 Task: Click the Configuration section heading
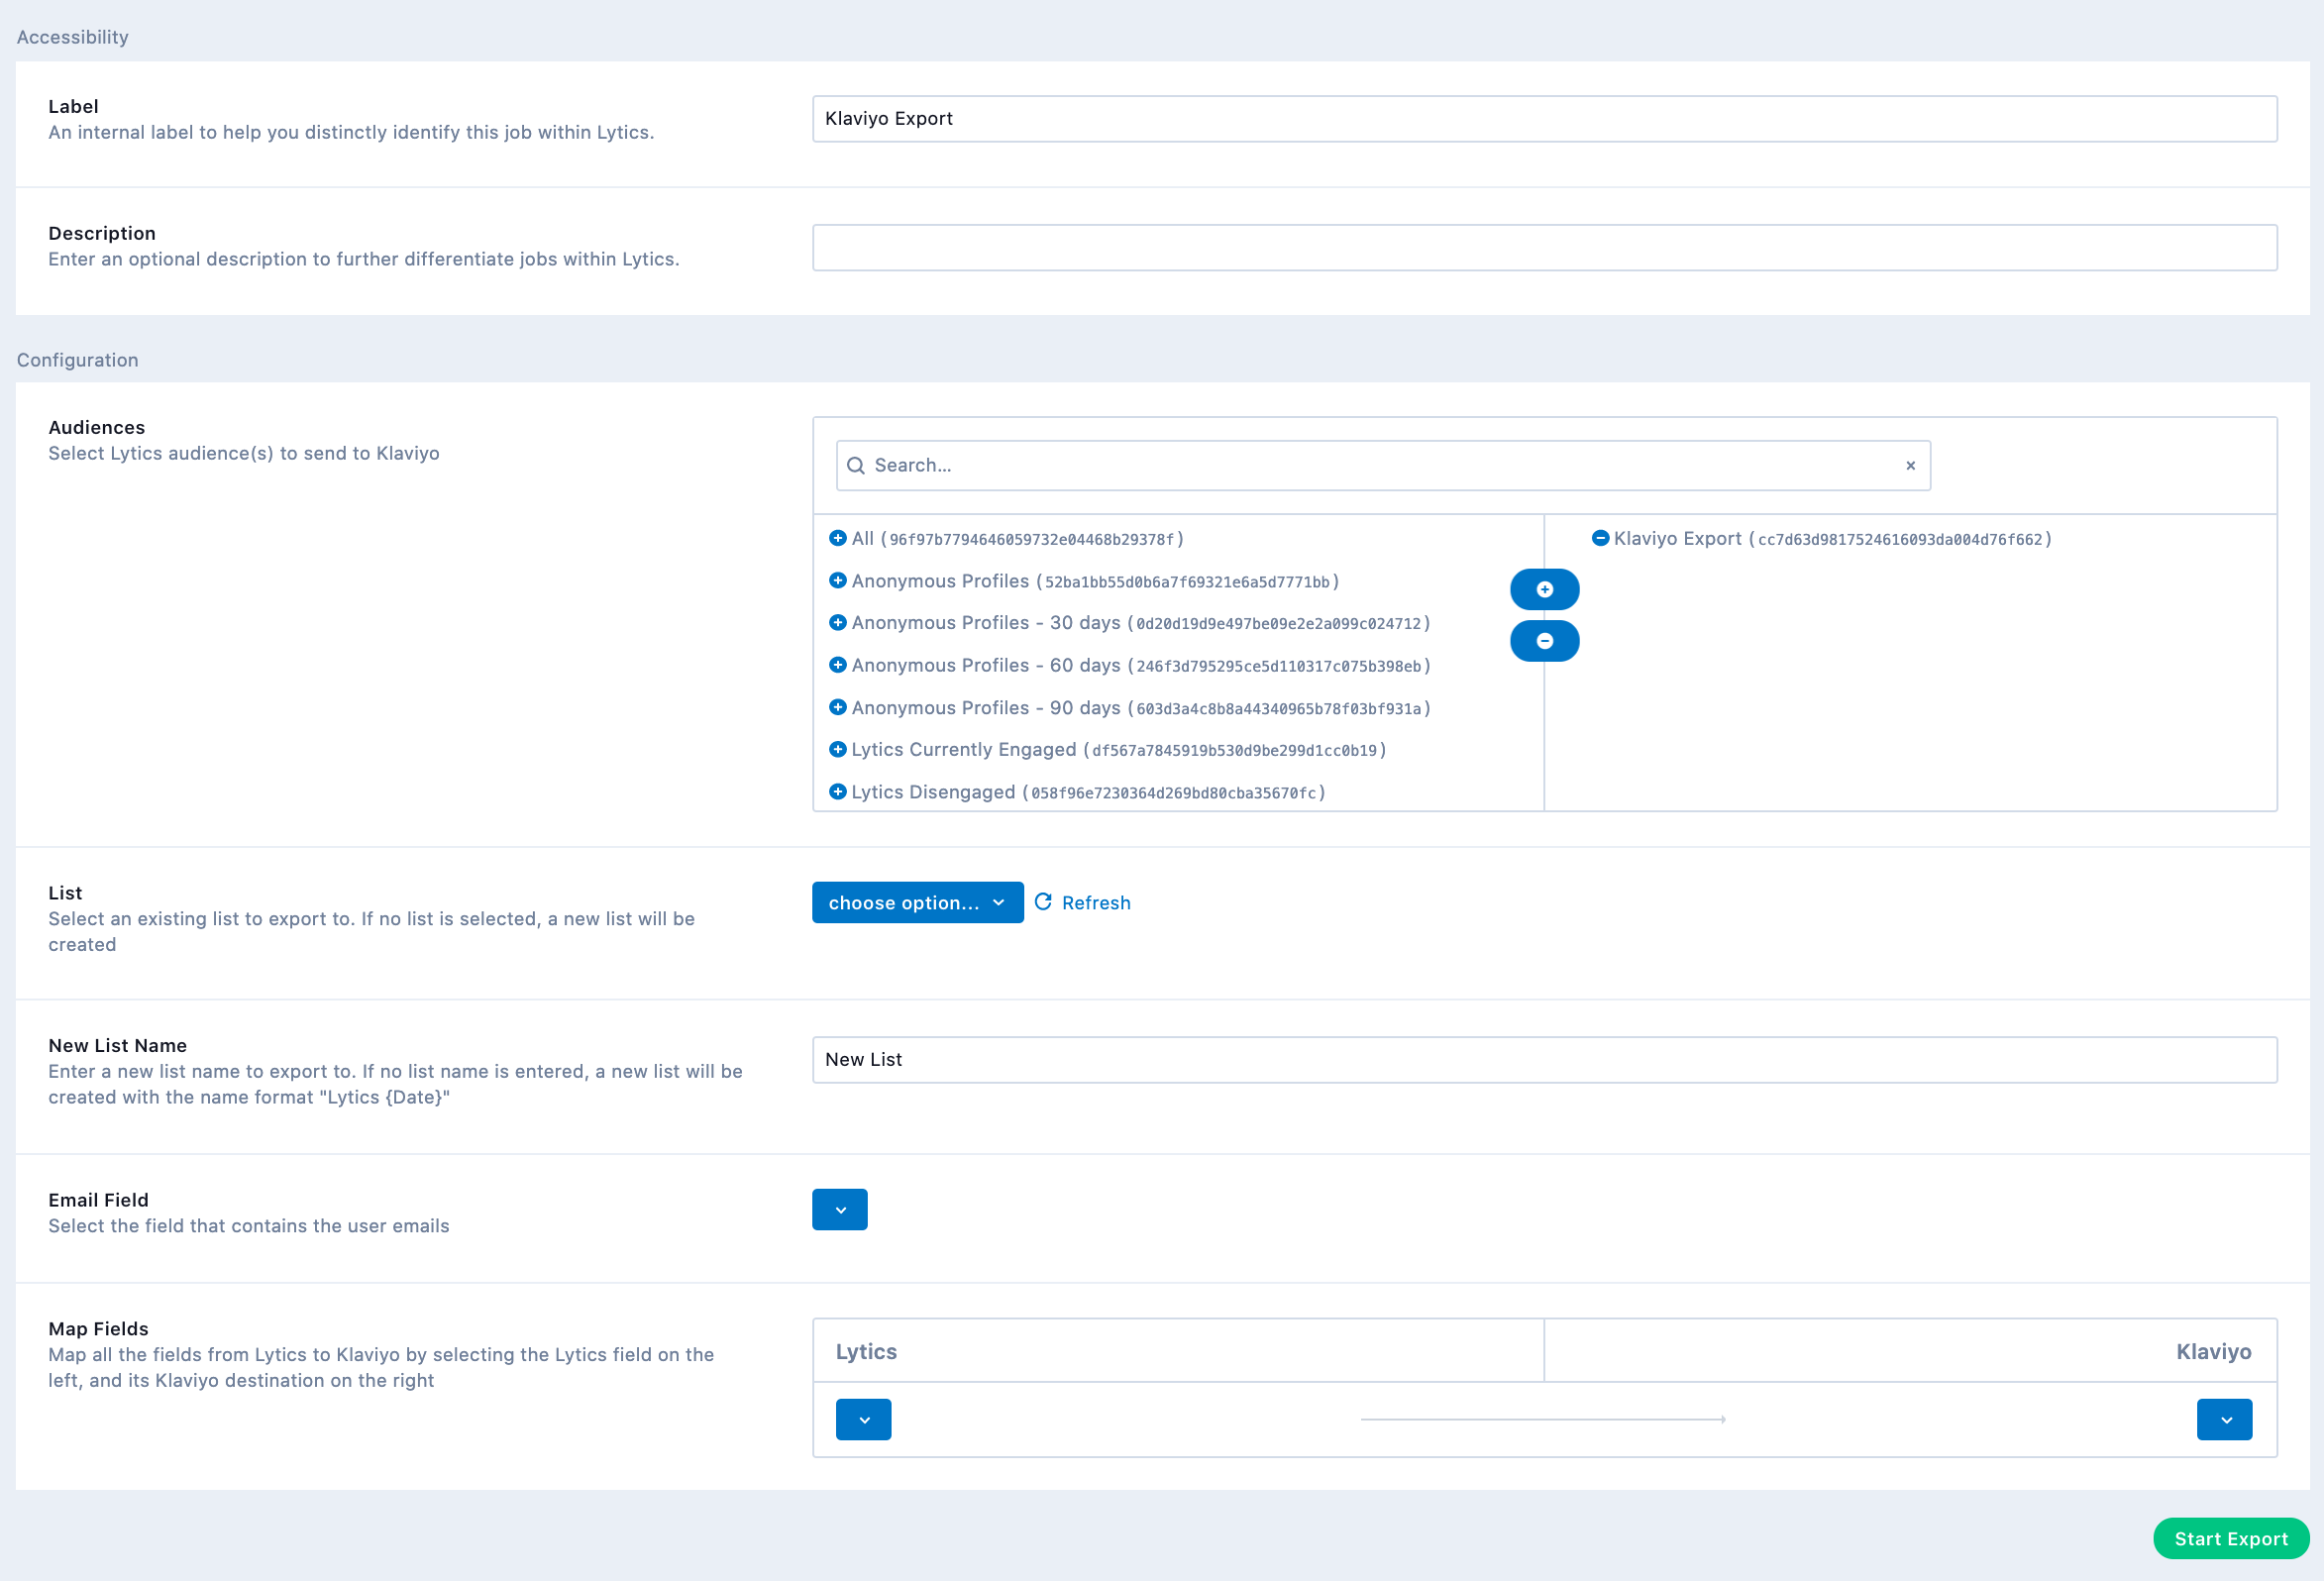click(x=77, y=359)
